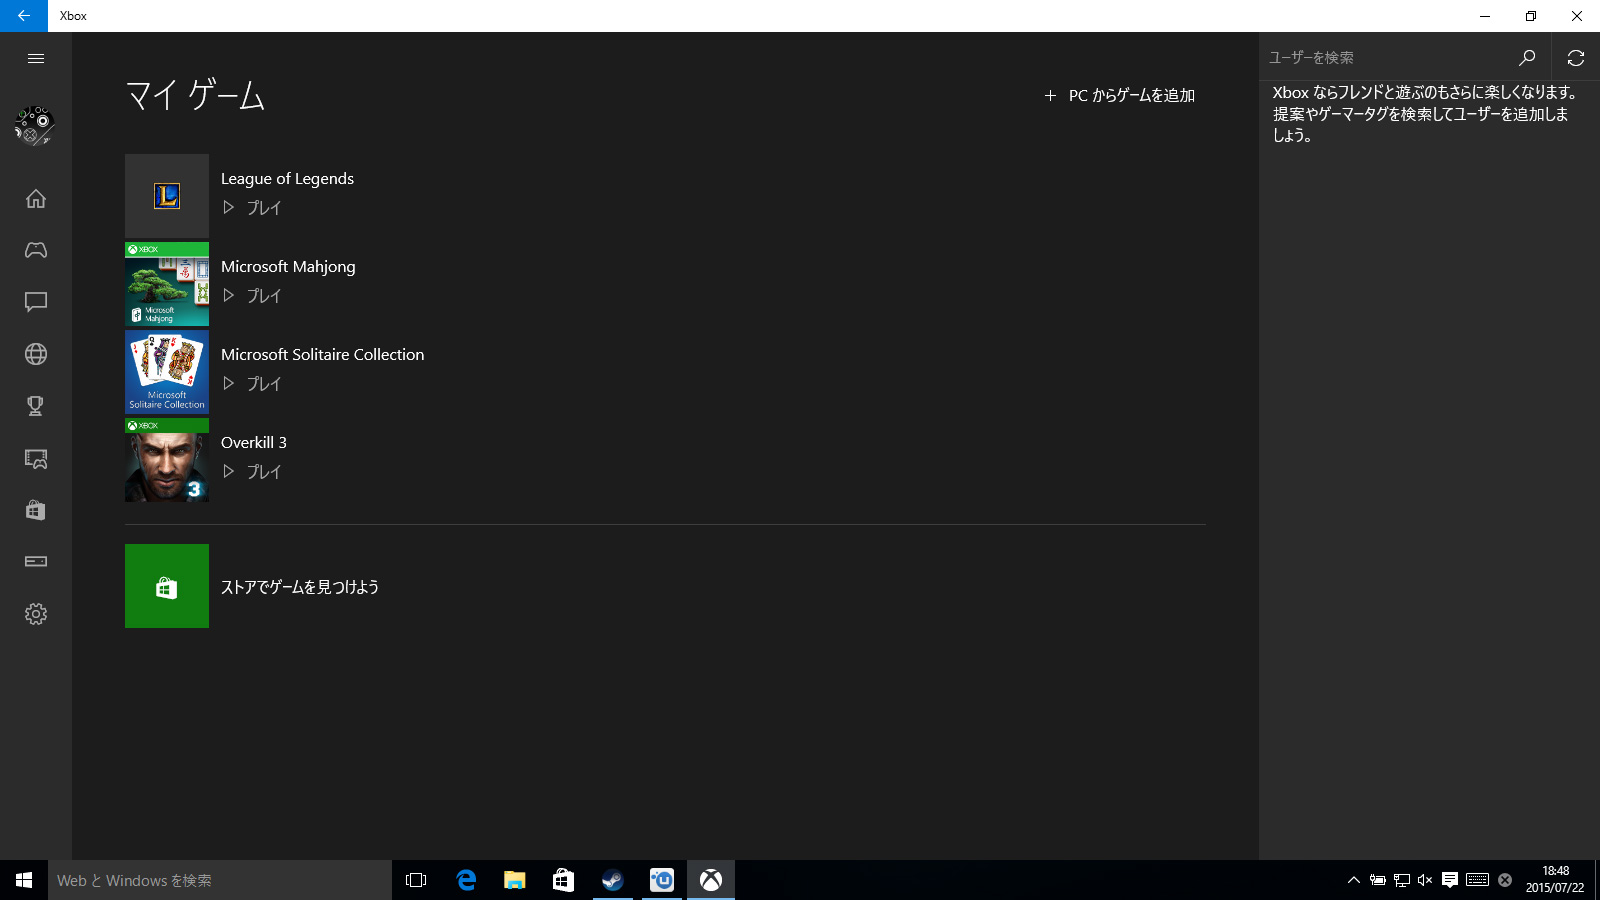This screenshot has height=900, width=1600.
Task: Open Windows Store from taskbar
Action: click(563, 880)
